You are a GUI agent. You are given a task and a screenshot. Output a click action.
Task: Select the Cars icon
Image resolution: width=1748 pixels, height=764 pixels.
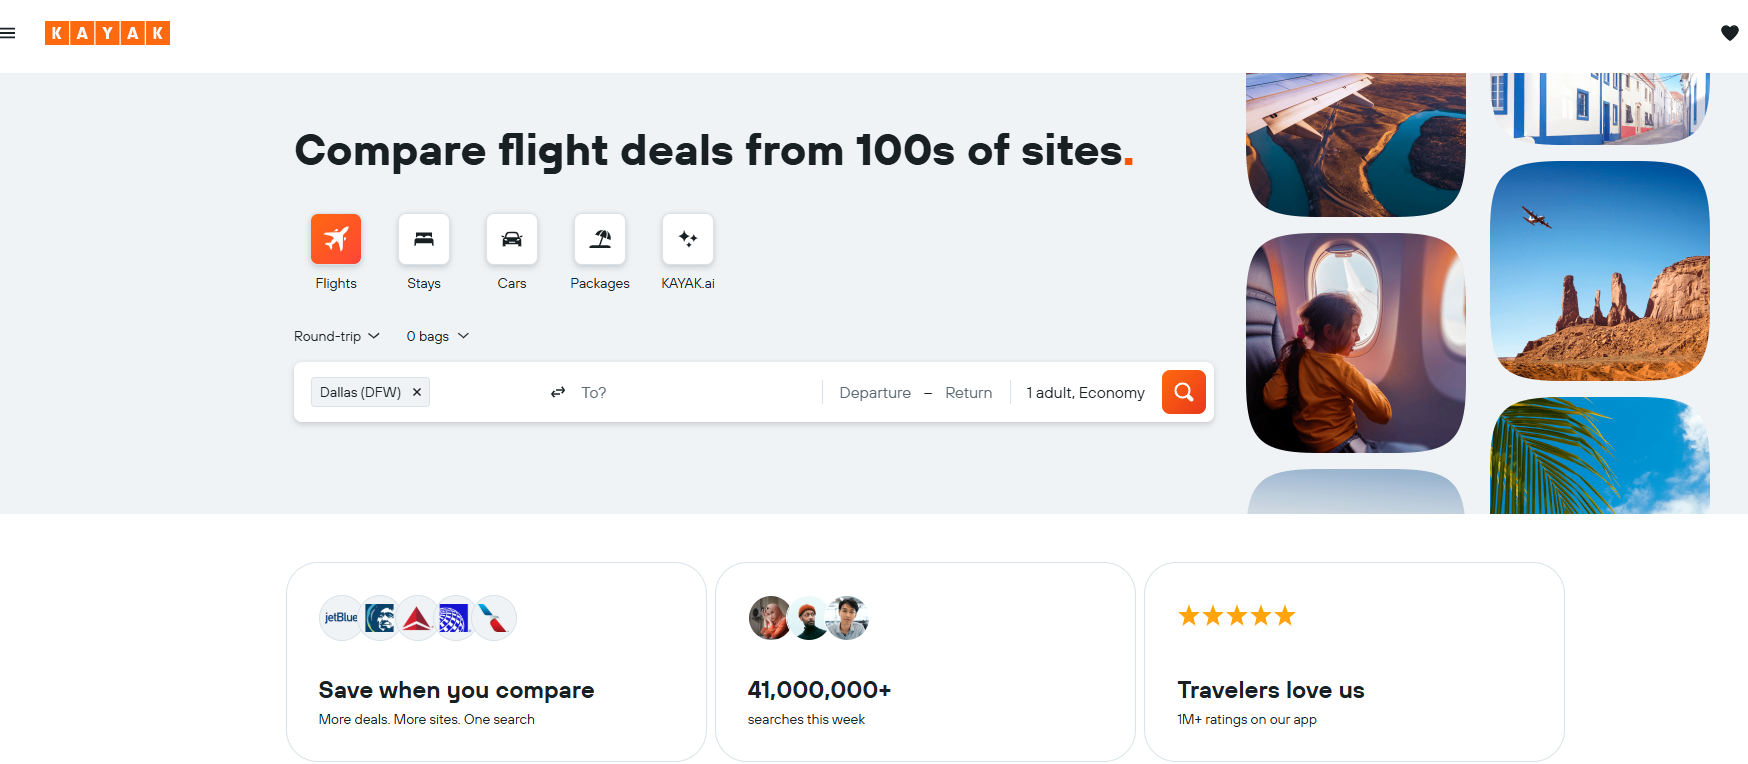pyautogui.click(x=512, y=239)
